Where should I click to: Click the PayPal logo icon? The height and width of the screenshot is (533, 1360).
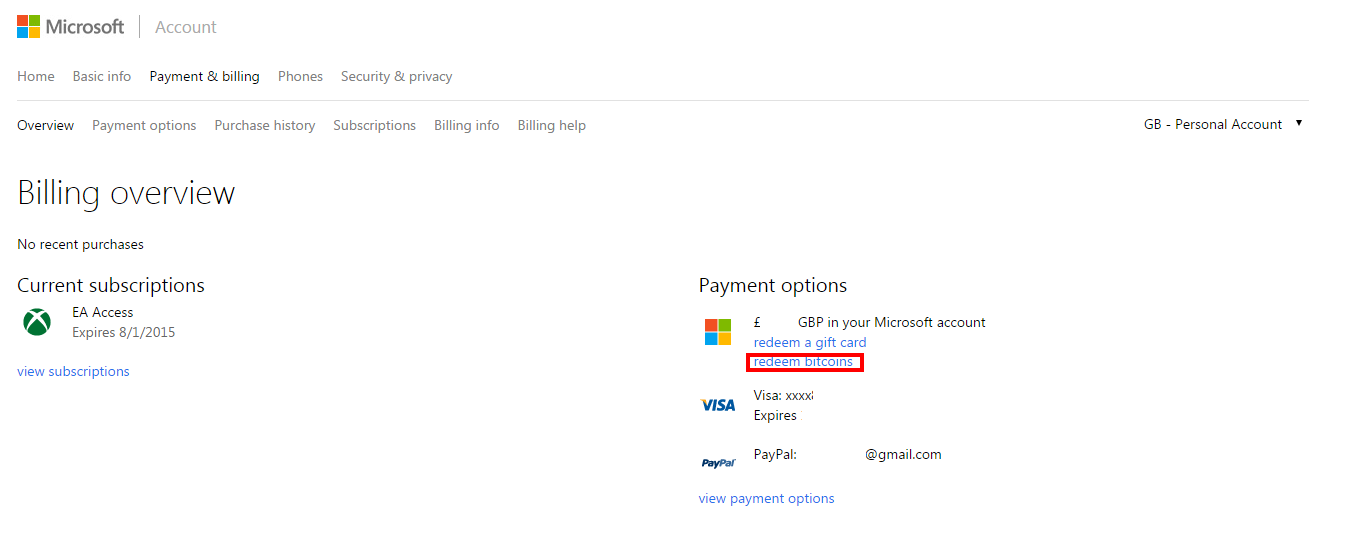click(x=718, y=463)
